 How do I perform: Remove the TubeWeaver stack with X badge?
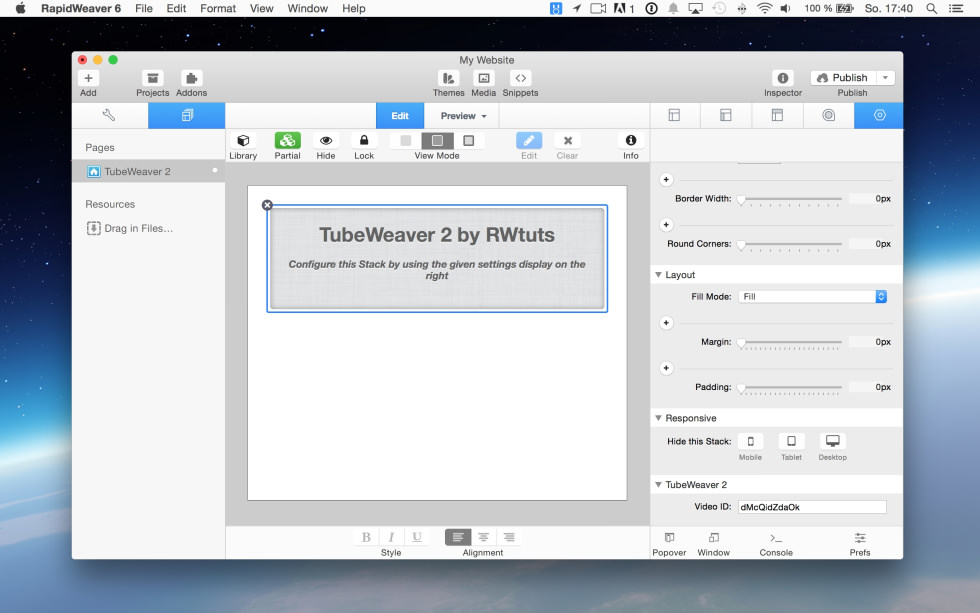pyautogui.click(x=268, y=205)
